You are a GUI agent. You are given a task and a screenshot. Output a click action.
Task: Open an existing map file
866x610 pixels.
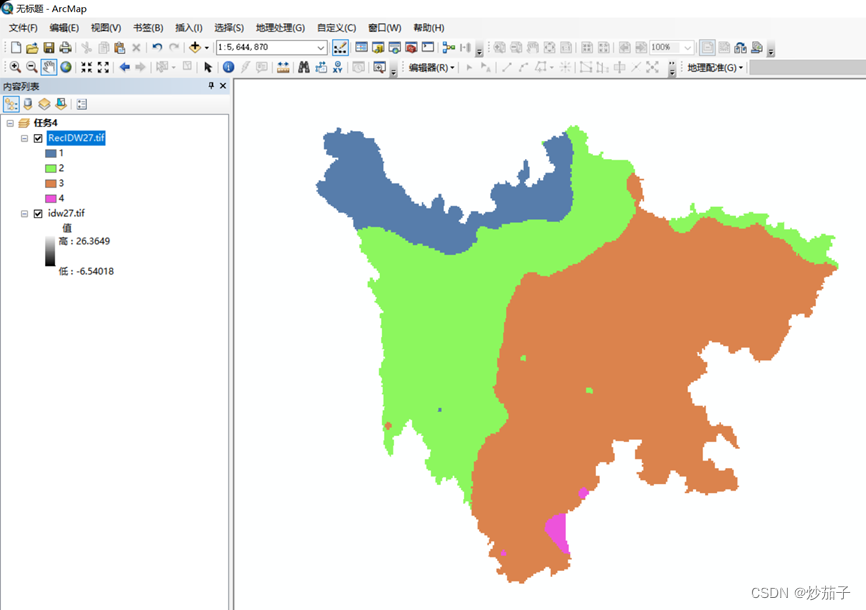(x=32, y=48)
